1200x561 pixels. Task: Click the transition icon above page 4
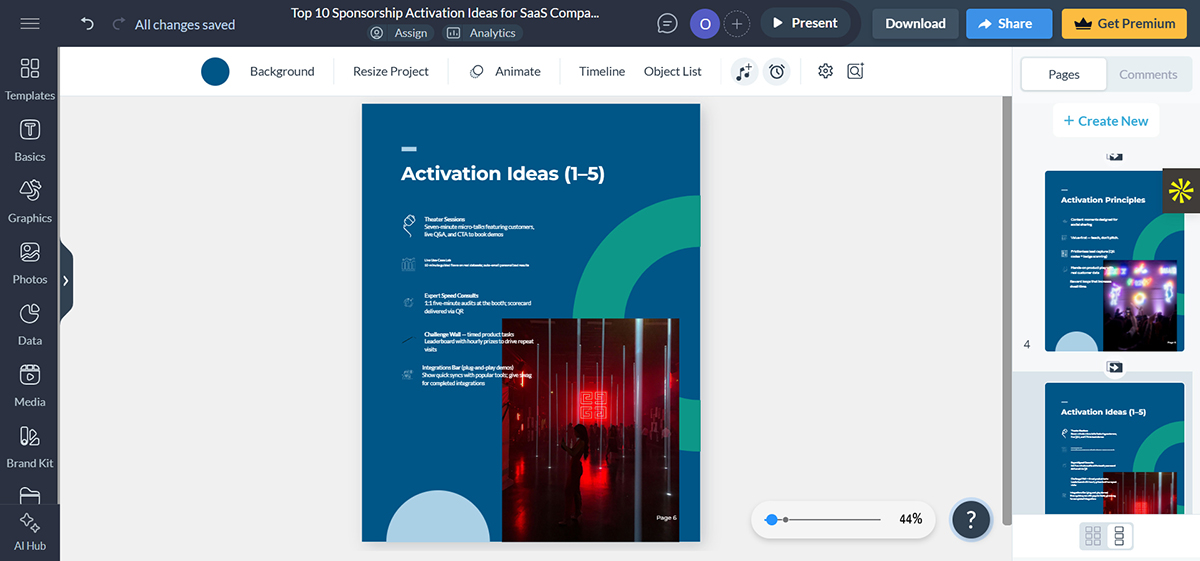1115,156
